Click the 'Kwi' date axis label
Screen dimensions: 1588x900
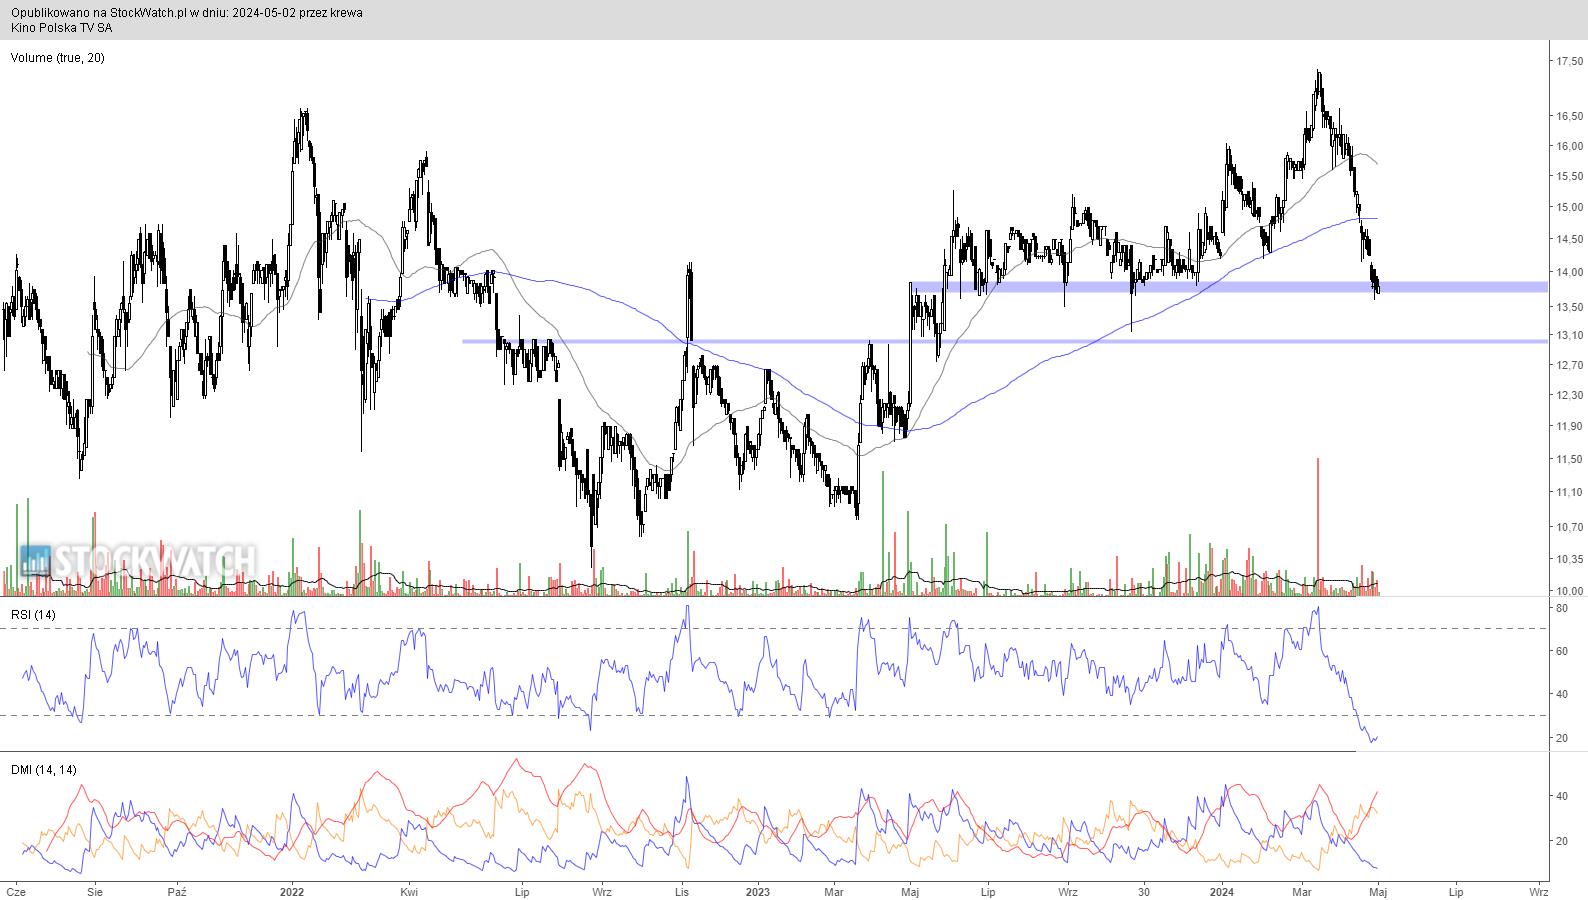click(408, 891)
